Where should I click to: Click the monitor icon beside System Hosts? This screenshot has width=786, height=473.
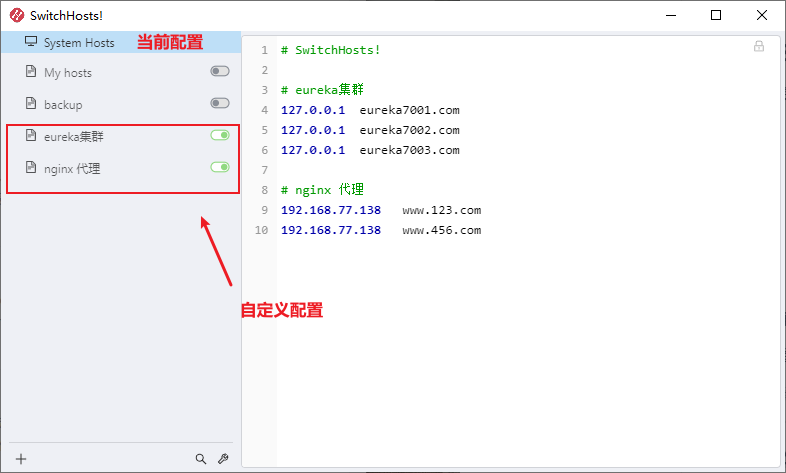point(31,42)
